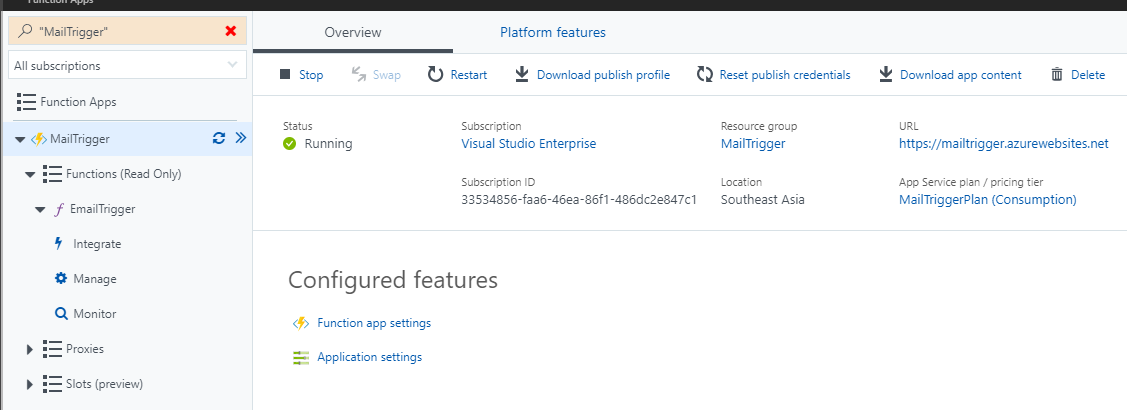Open Function app settings
Screen dimensions: 1127x410
pos(374,323)
